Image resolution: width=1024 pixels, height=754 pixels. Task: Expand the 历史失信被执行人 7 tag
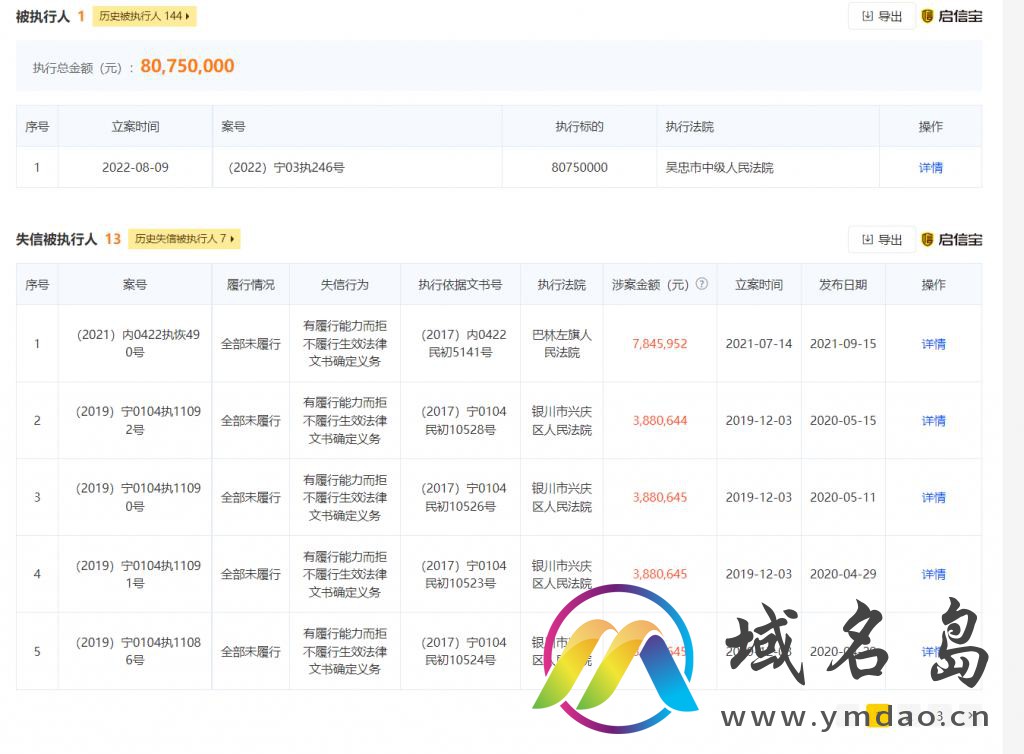[187, 239]
